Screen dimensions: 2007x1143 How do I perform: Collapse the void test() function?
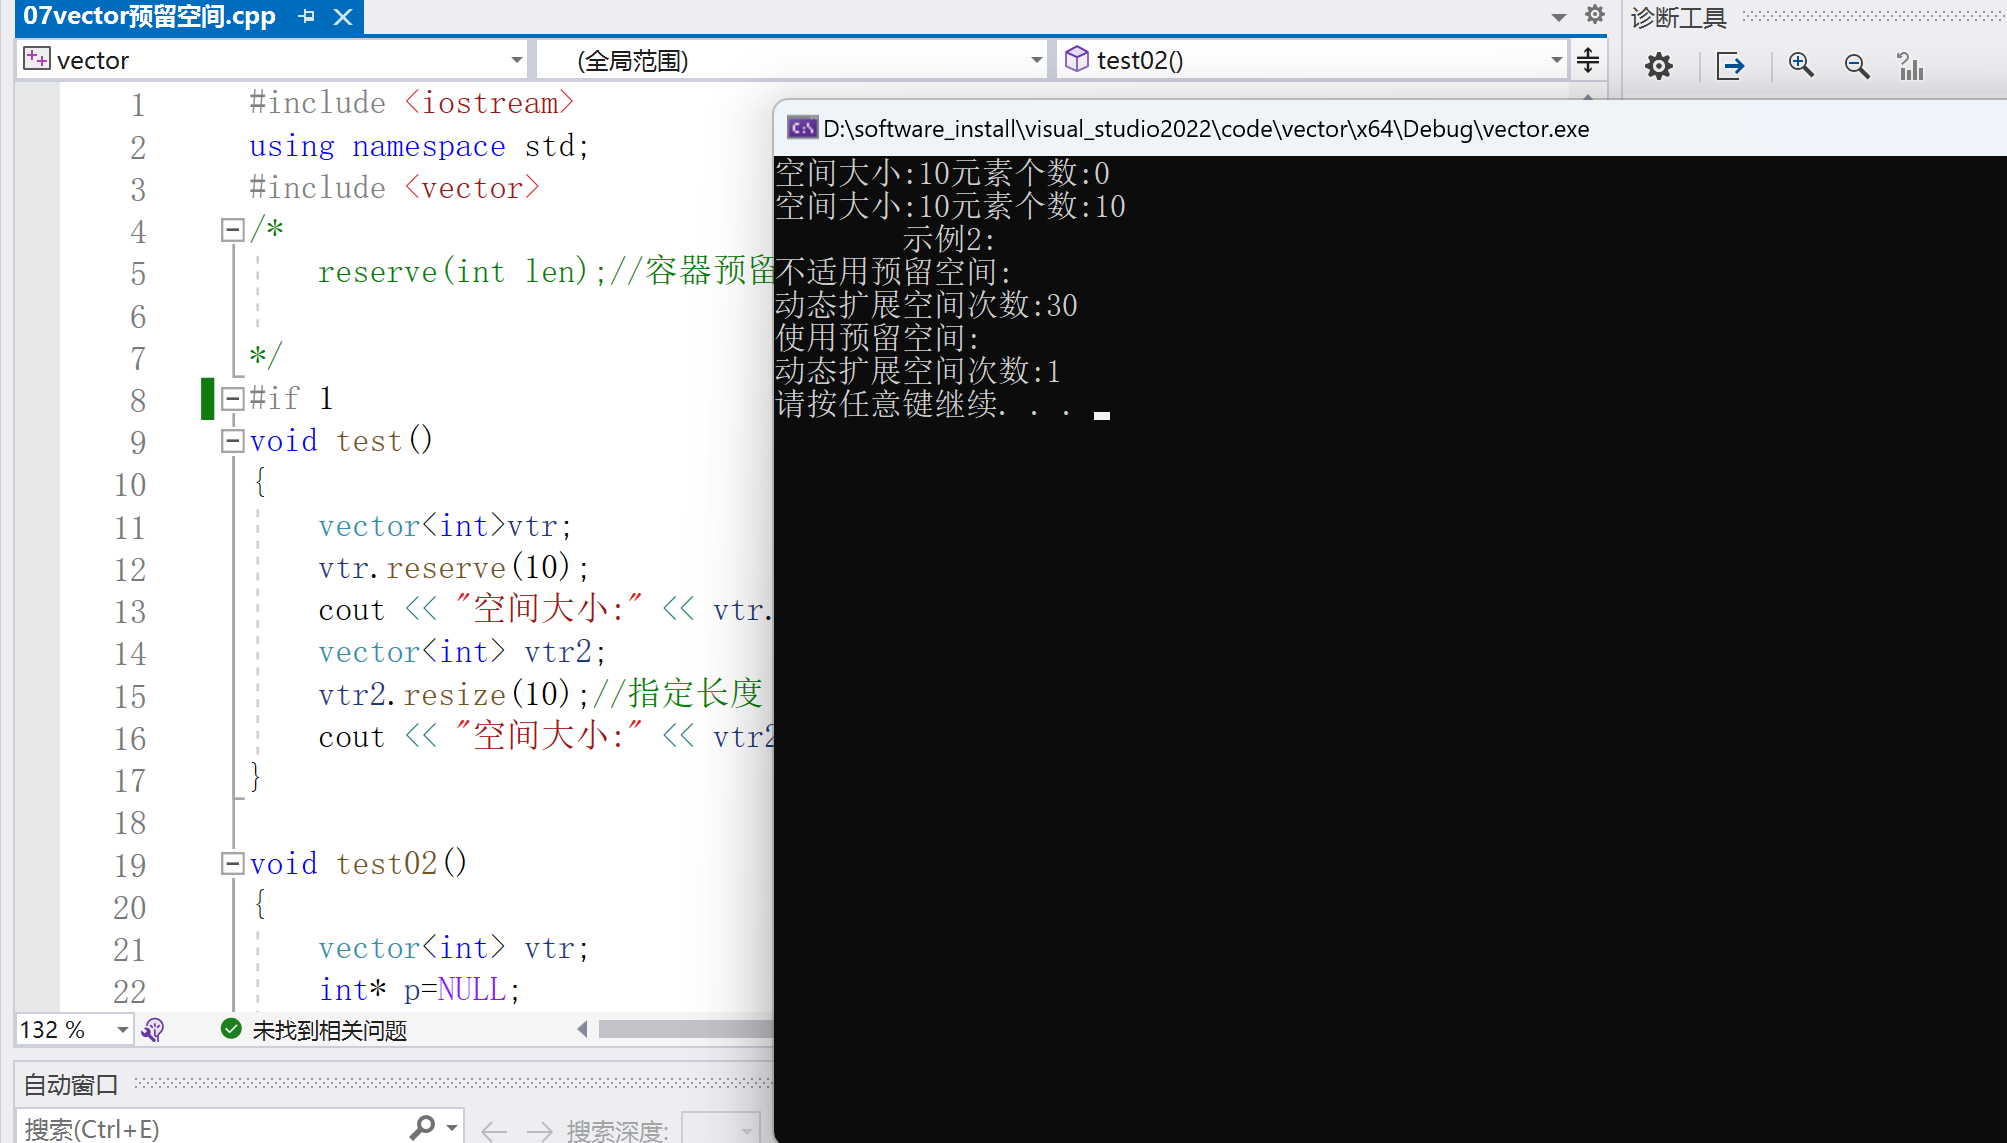[x=232, y=441]
